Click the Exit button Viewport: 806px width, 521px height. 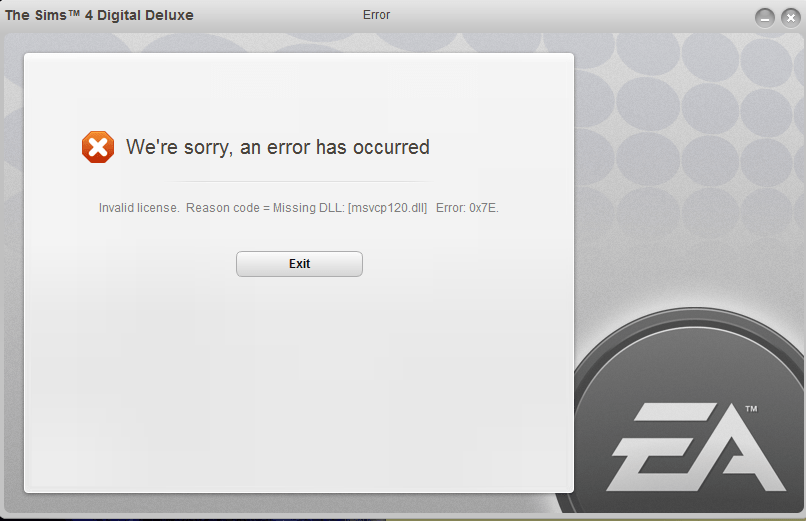click(299, 264)
